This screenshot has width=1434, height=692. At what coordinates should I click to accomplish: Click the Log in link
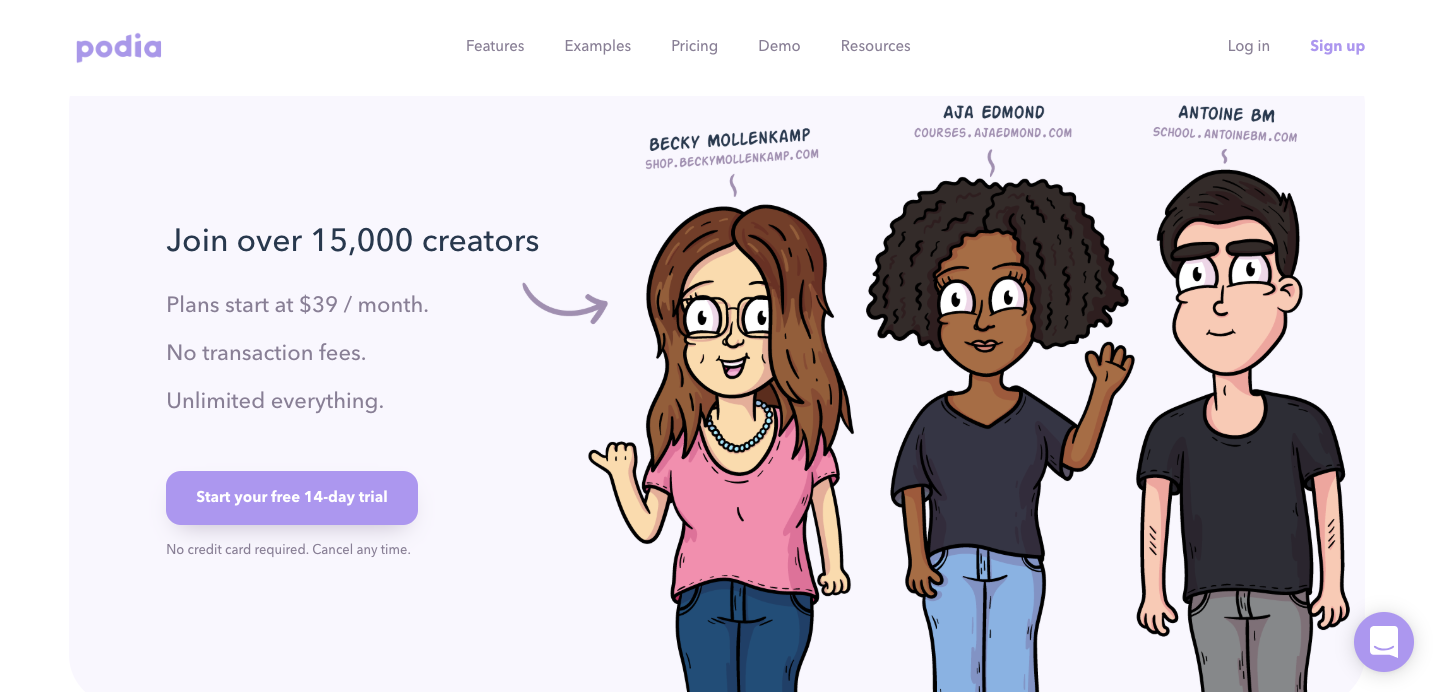1249,46
